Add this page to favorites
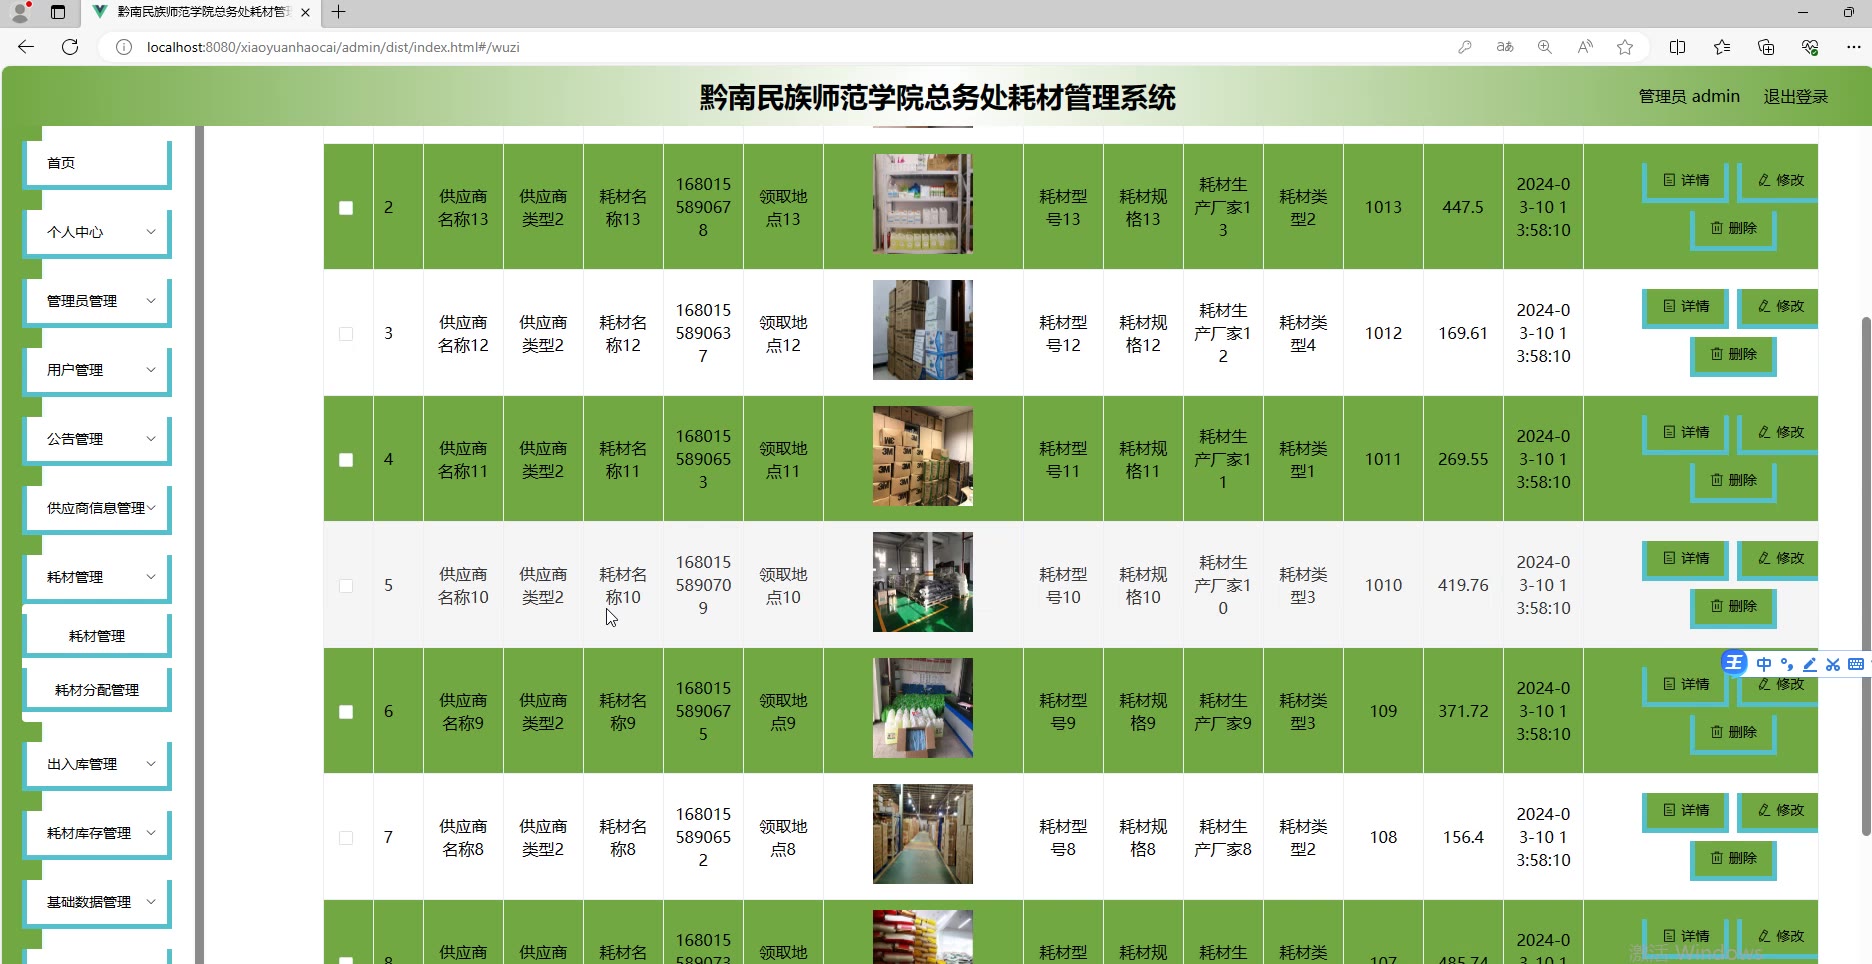The height and width of the screenshot is (964, 1872). tap(1625, 47)
